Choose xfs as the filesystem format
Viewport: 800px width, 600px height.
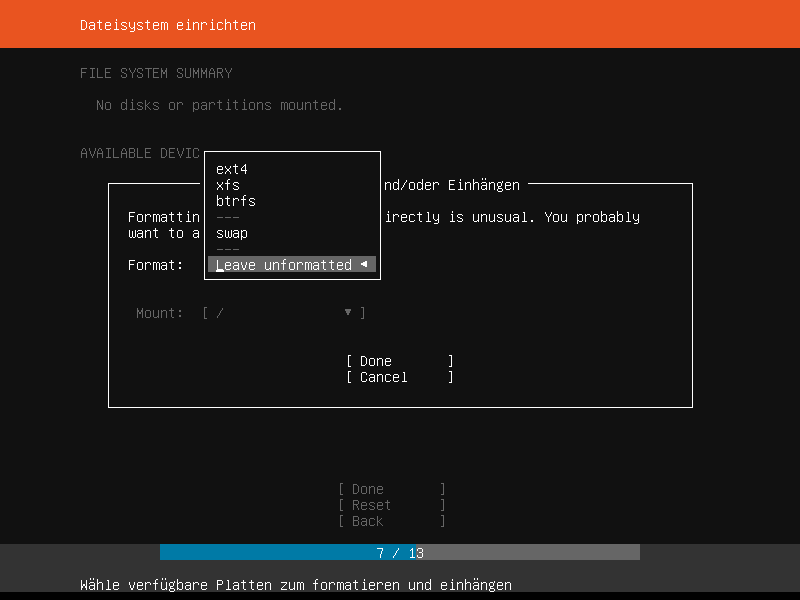pyautogui.click(x=228, y=185)
